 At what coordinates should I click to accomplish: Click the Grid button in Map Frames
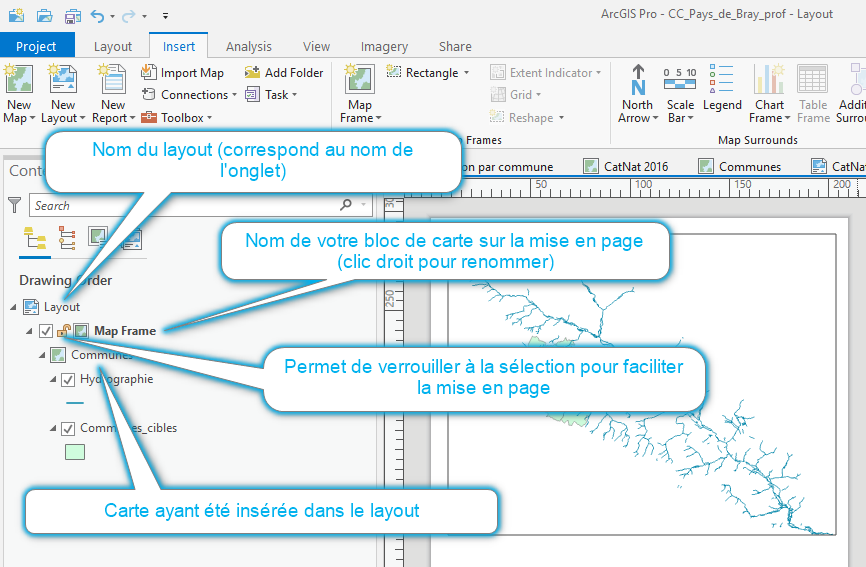click(515, 94)
